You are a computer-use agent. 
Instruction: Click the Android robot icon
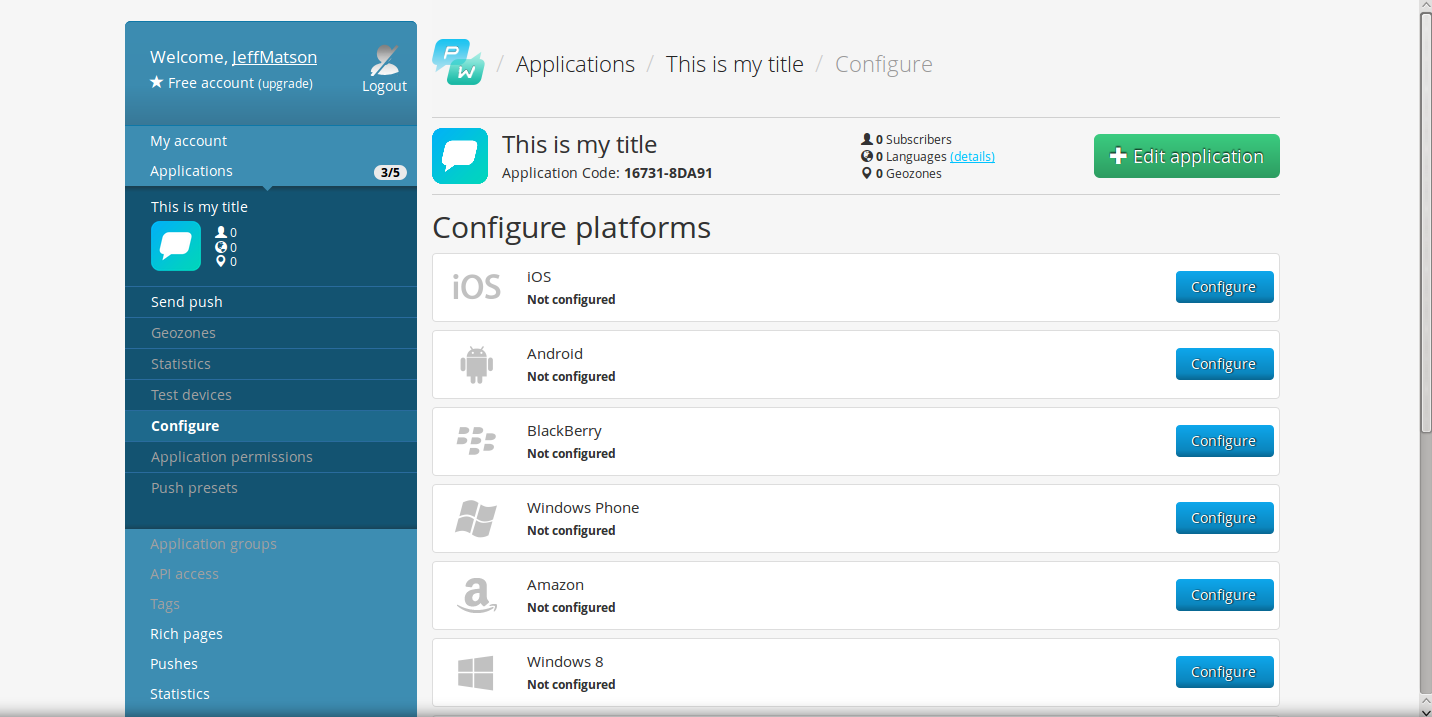(476, 365)
